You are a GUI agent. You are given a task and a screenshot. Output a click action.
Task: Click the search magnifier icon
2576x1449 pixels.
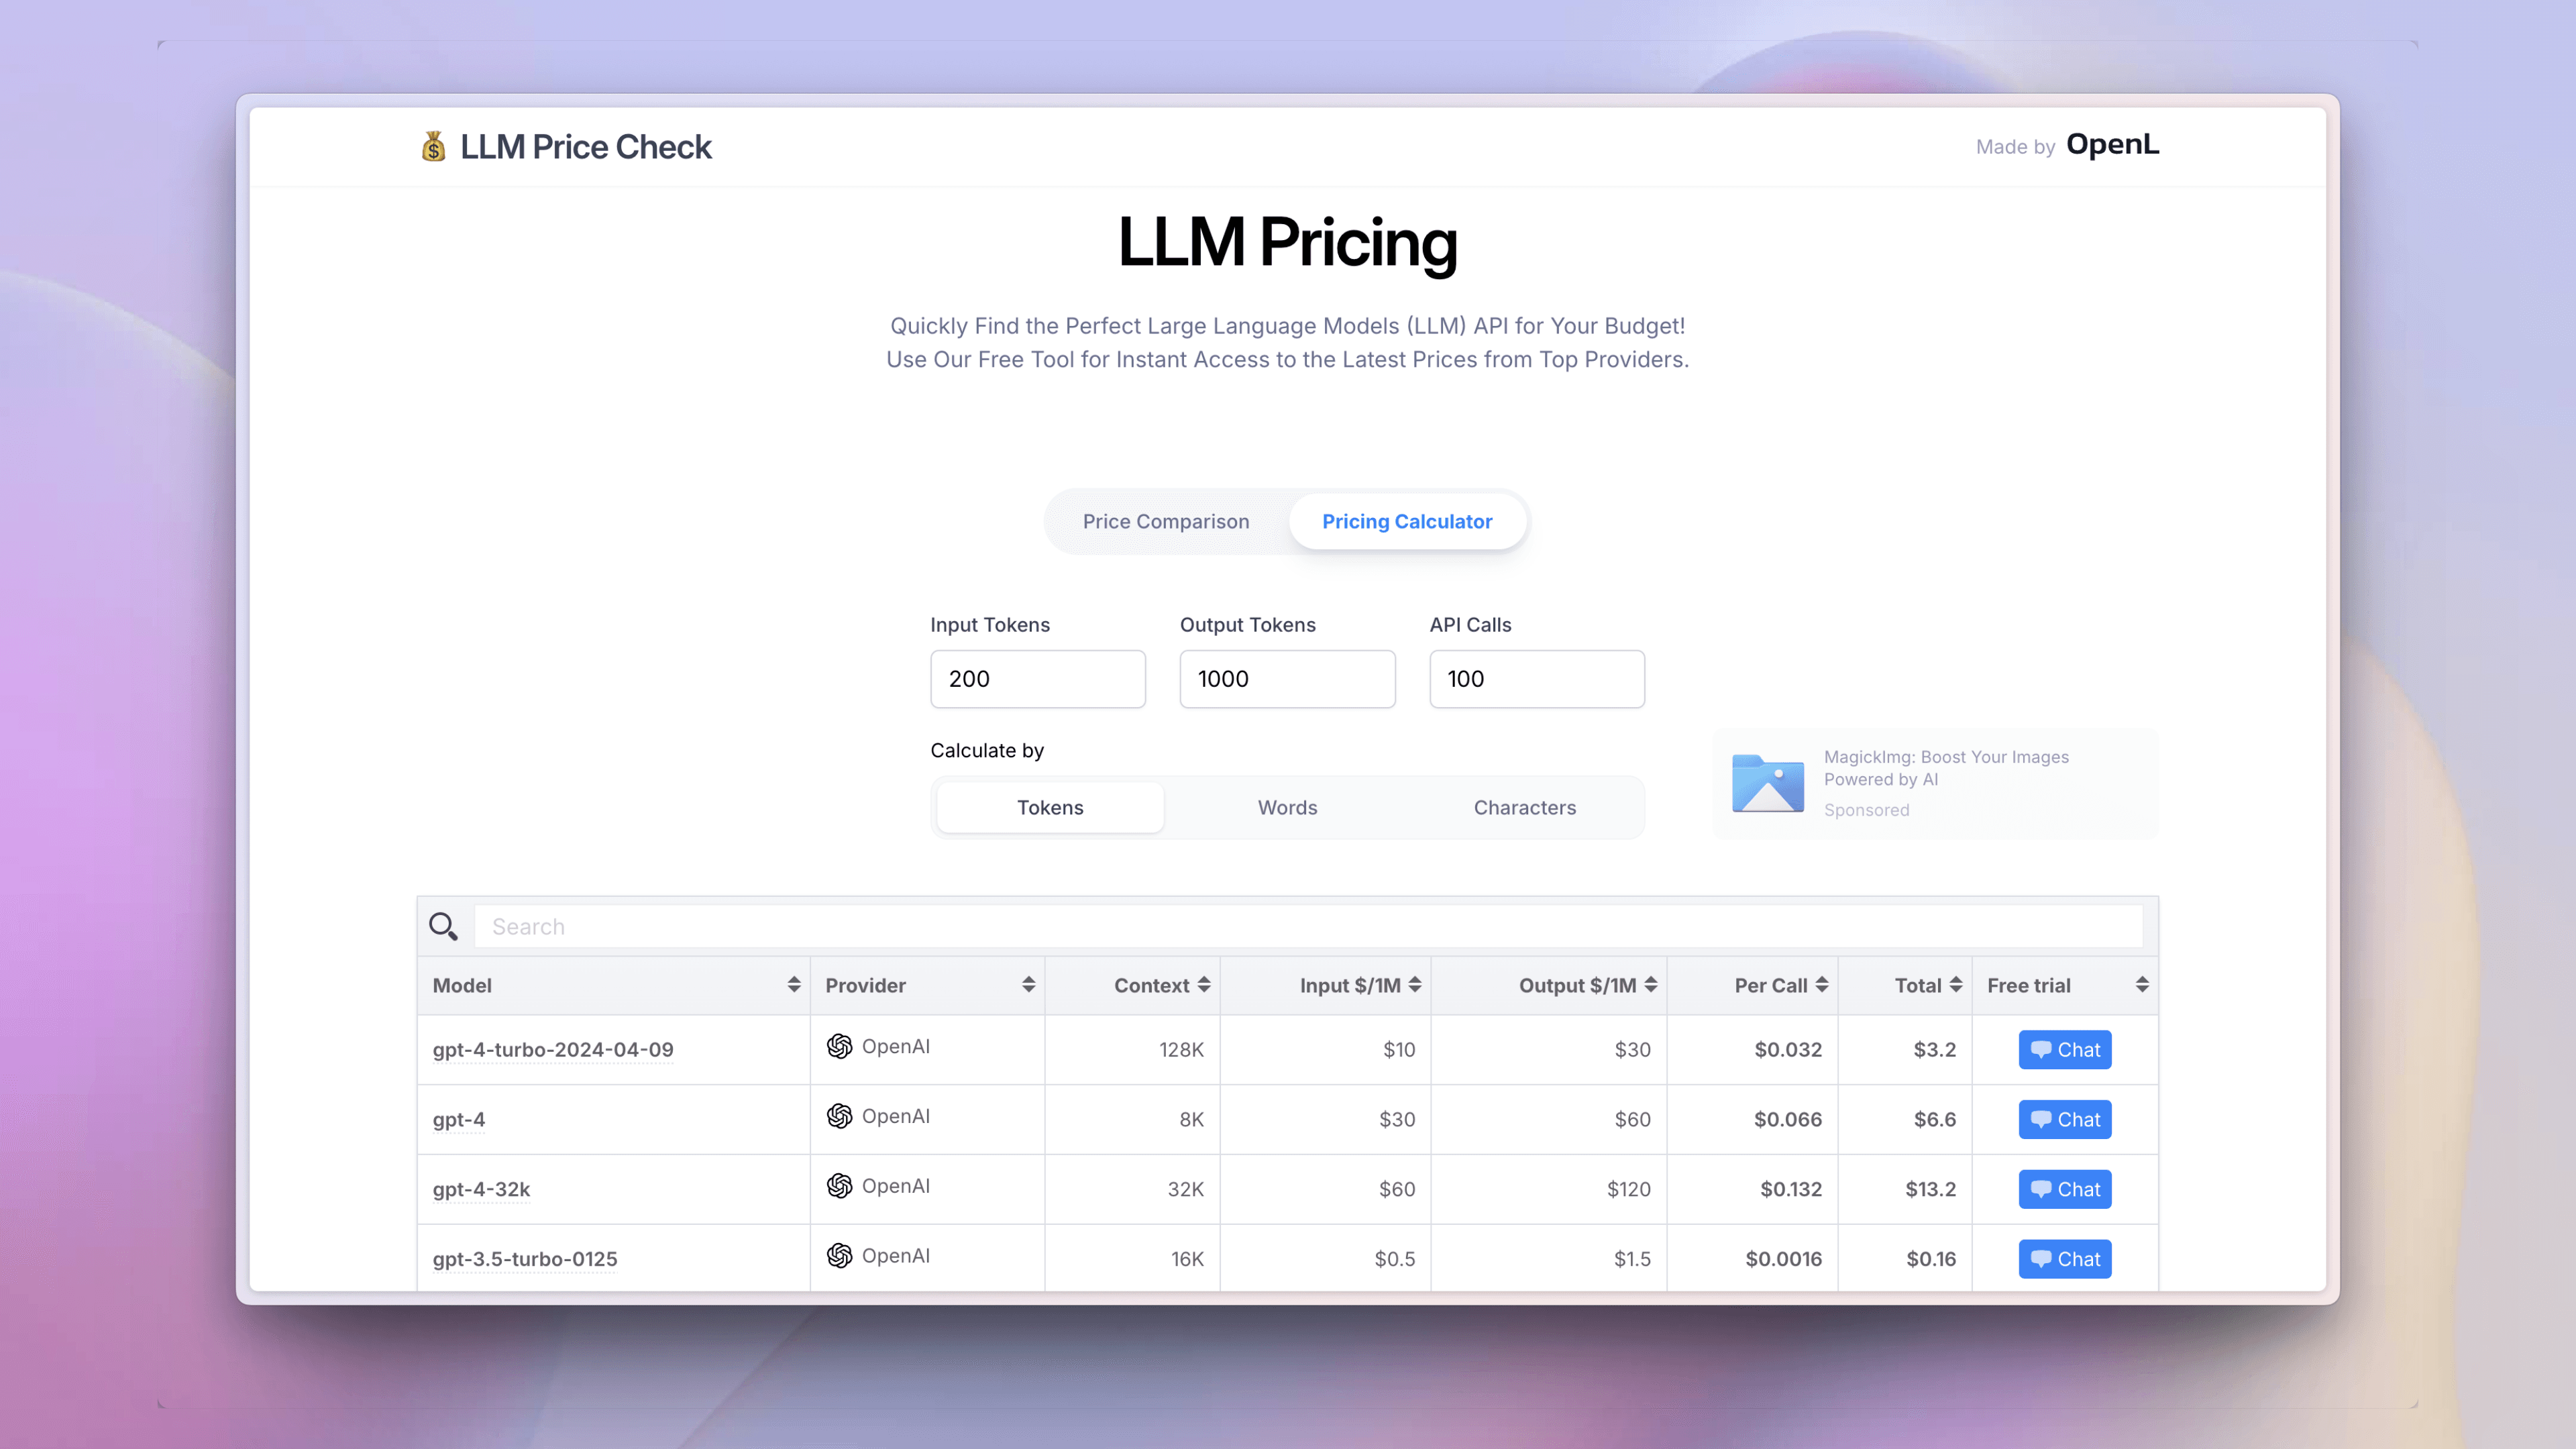pos(443,926)
